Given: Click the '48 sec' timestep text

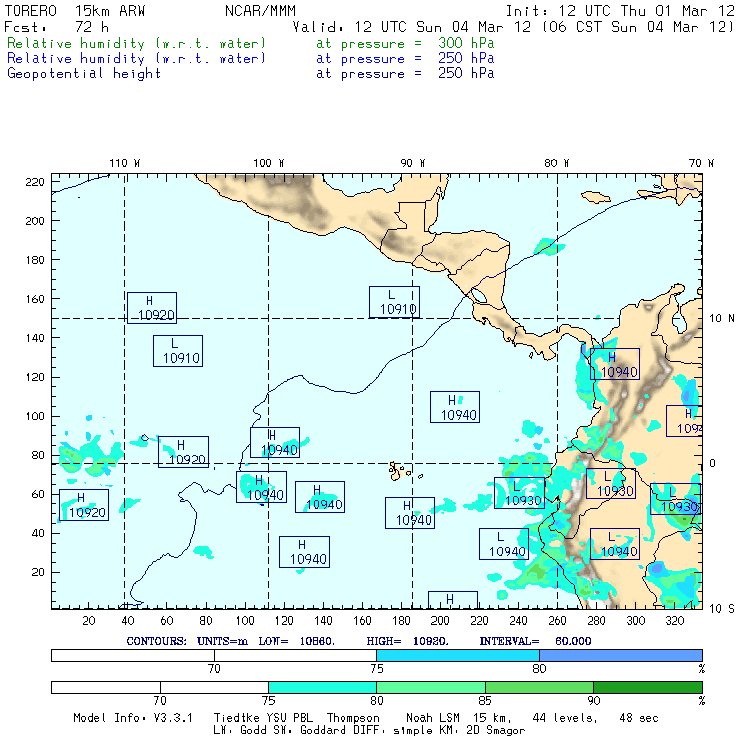Looking at the screenshot, I should pos(639,718).
